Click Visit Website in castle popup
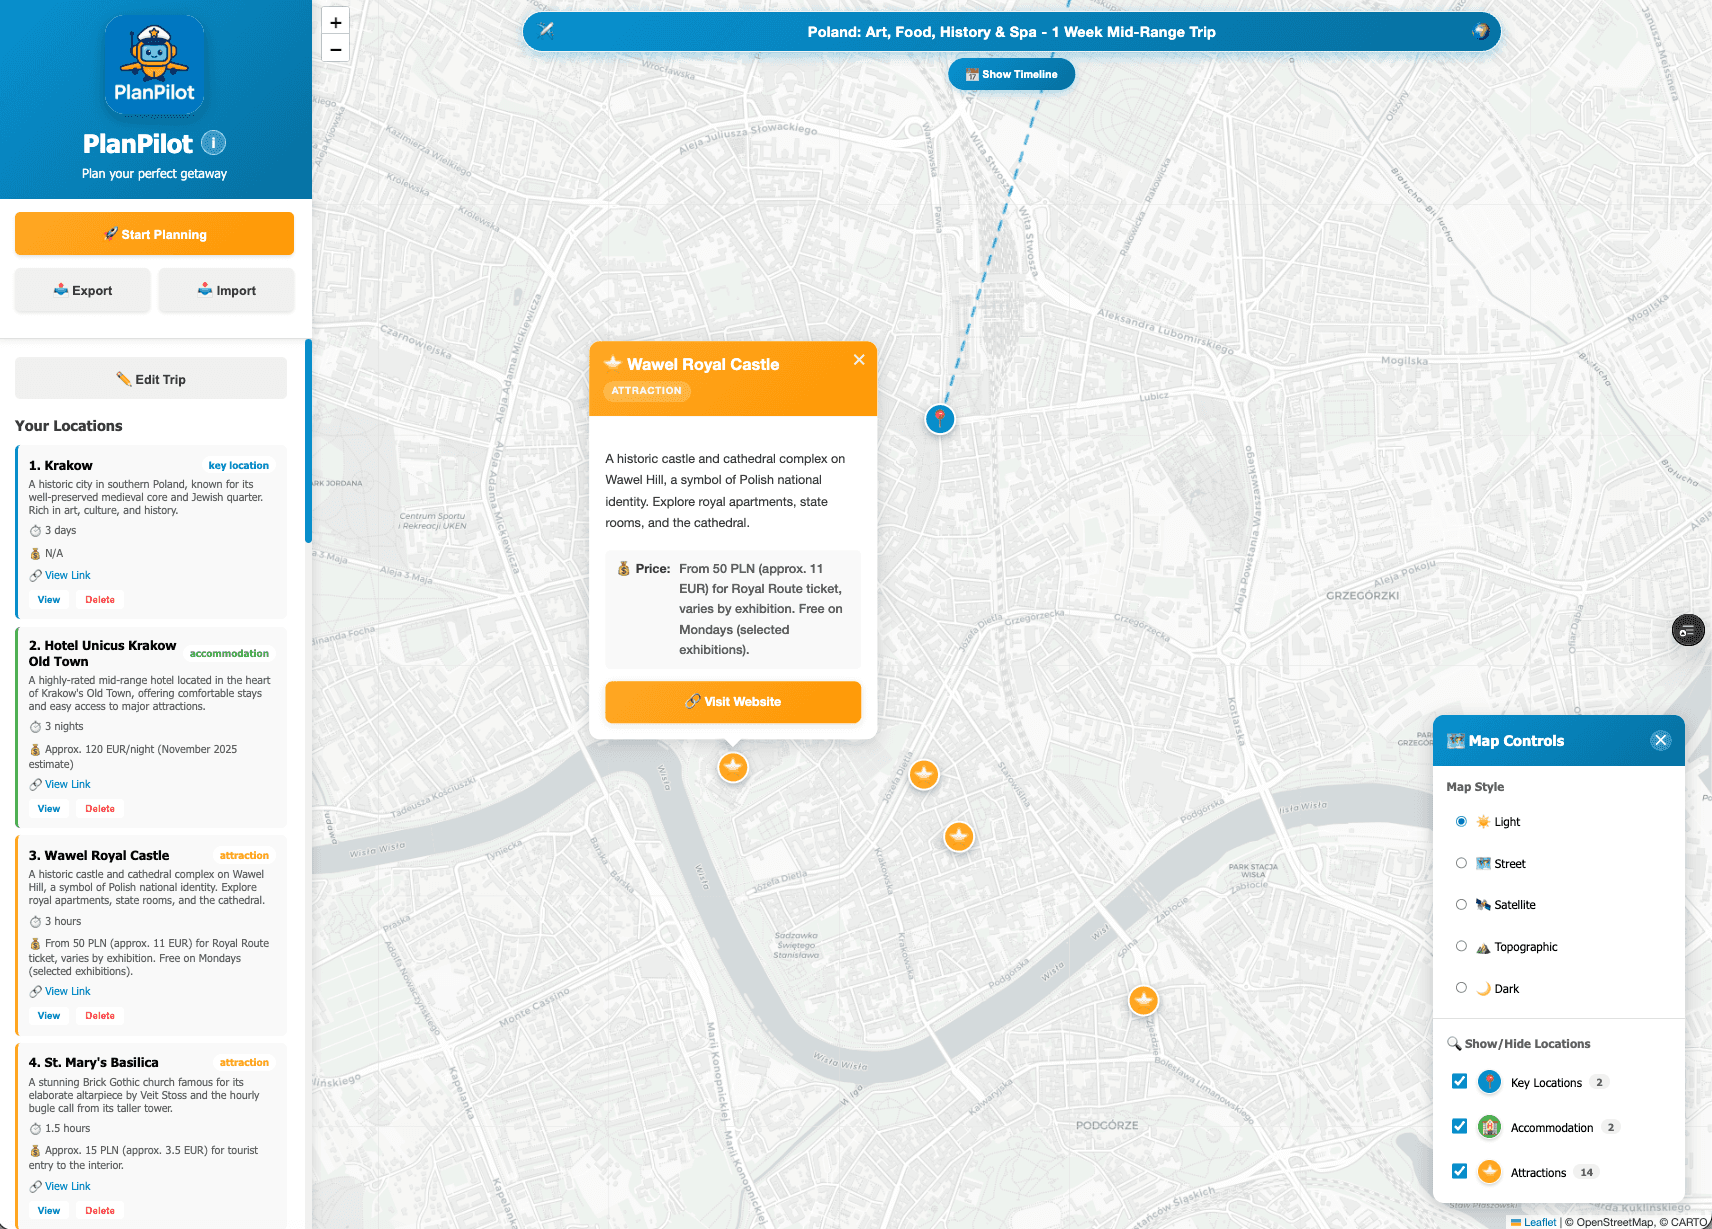The width and height of the screenshot is (1712, 1229). 733,702
